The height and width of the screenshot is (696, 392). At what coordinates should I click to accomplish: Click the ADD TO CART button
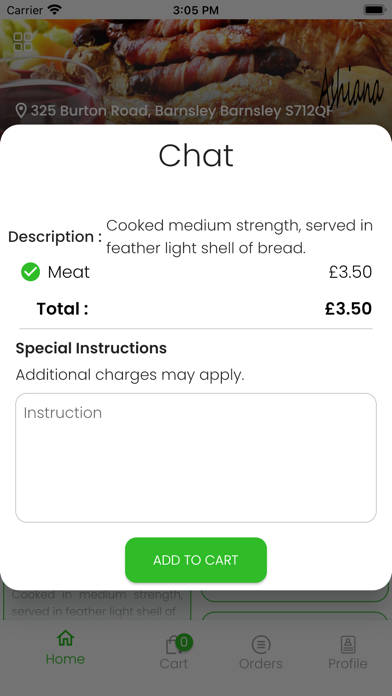(x=196, y=560)
